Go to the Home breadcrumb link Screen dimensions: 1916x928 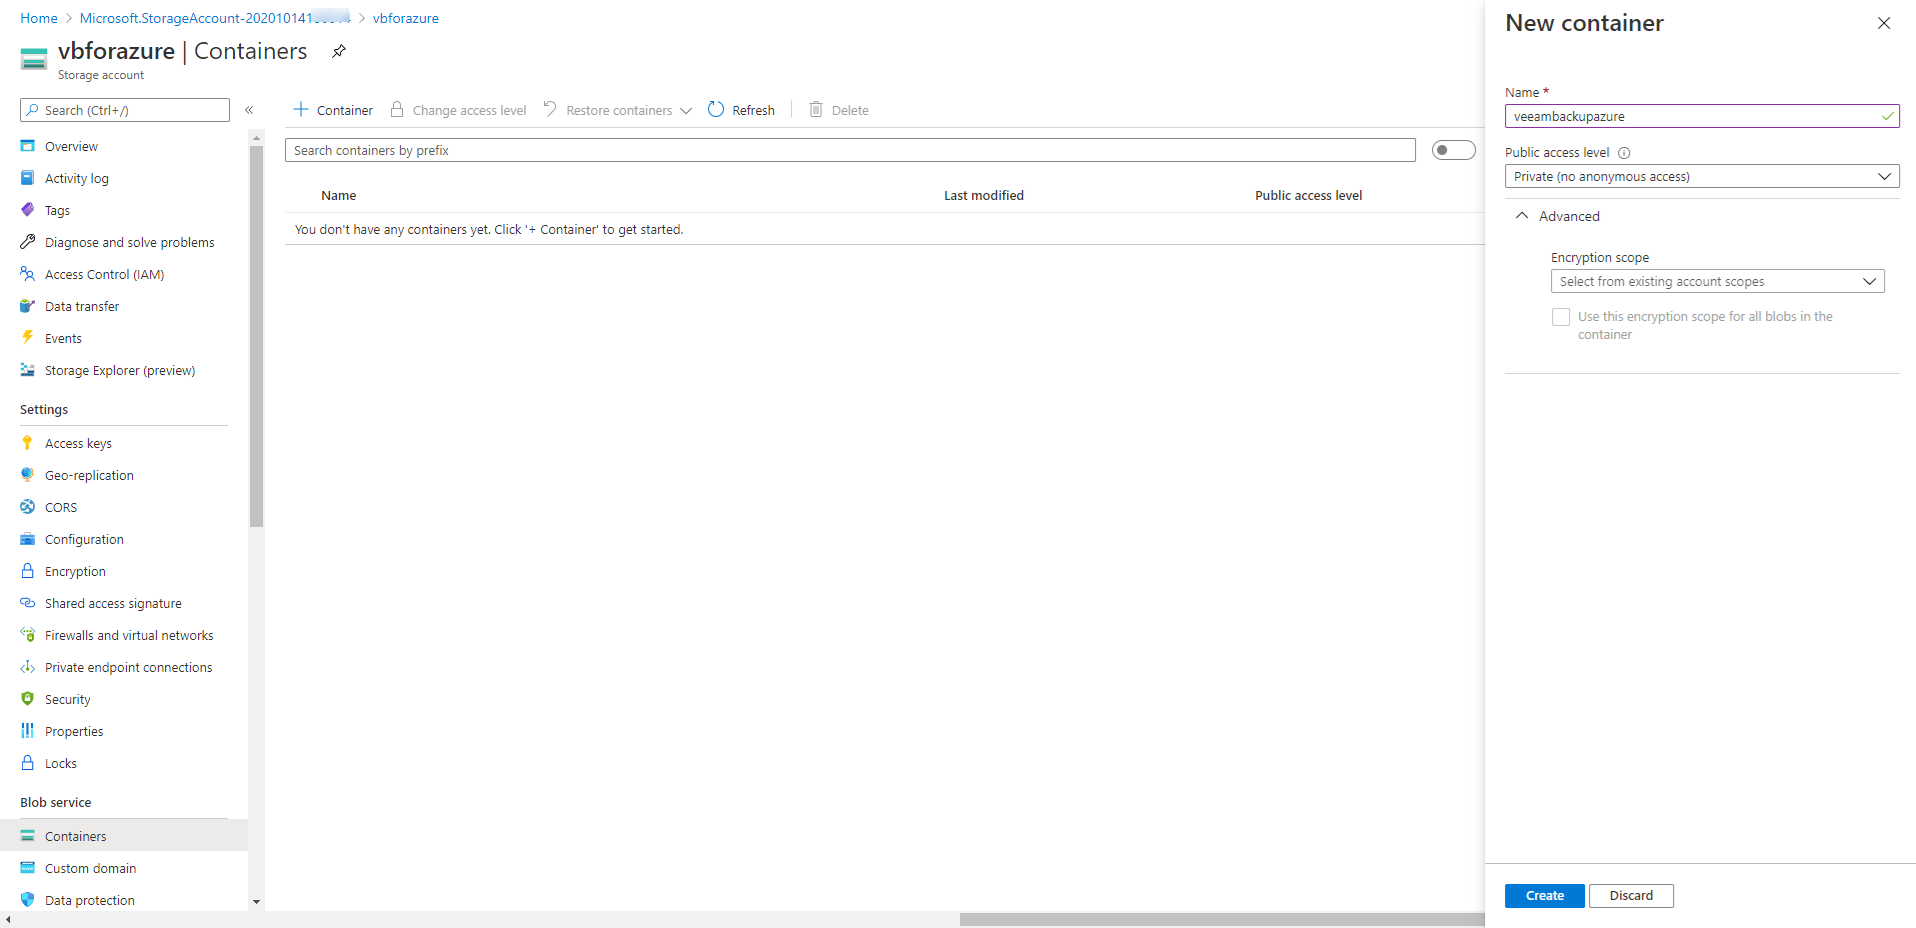pyautogui.click(x=39, y=18)
